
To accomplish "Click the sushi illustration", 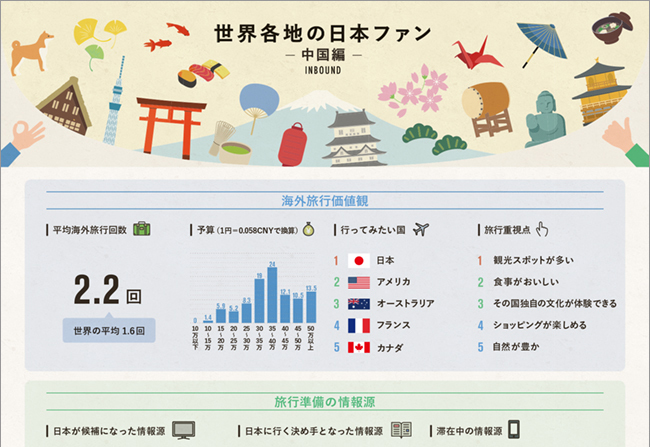I will pyautogui.click(x=204, y=73).
